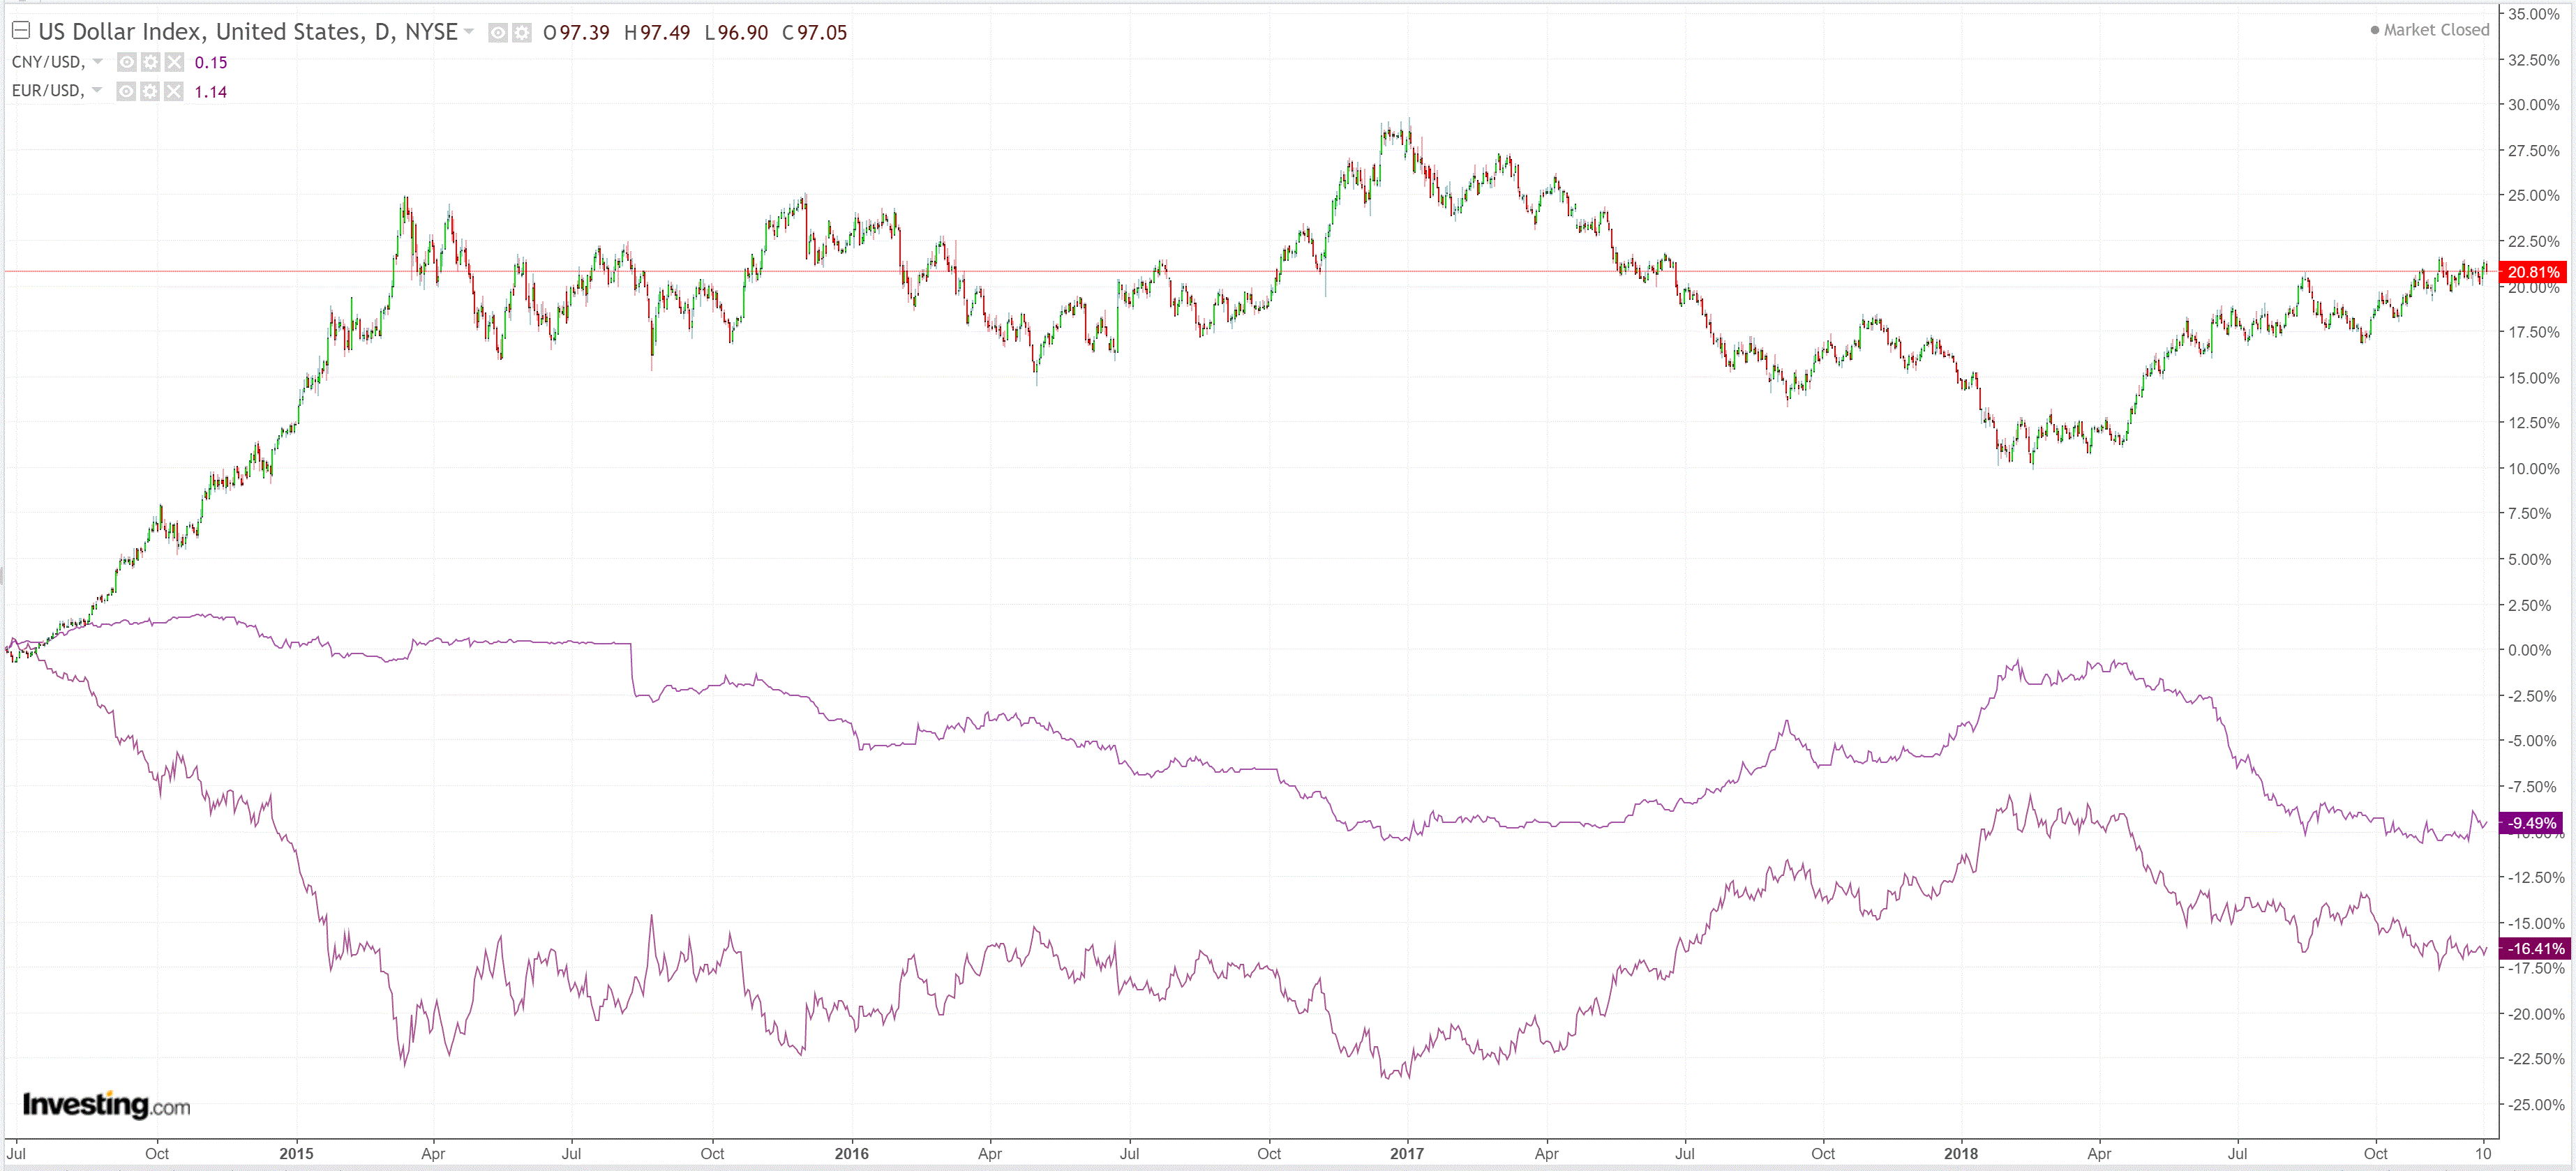Remove CNY/USD overlay with X icon
This screenshot has height=1171, width=2576.
pyautogui.click(x=174, y=62)
